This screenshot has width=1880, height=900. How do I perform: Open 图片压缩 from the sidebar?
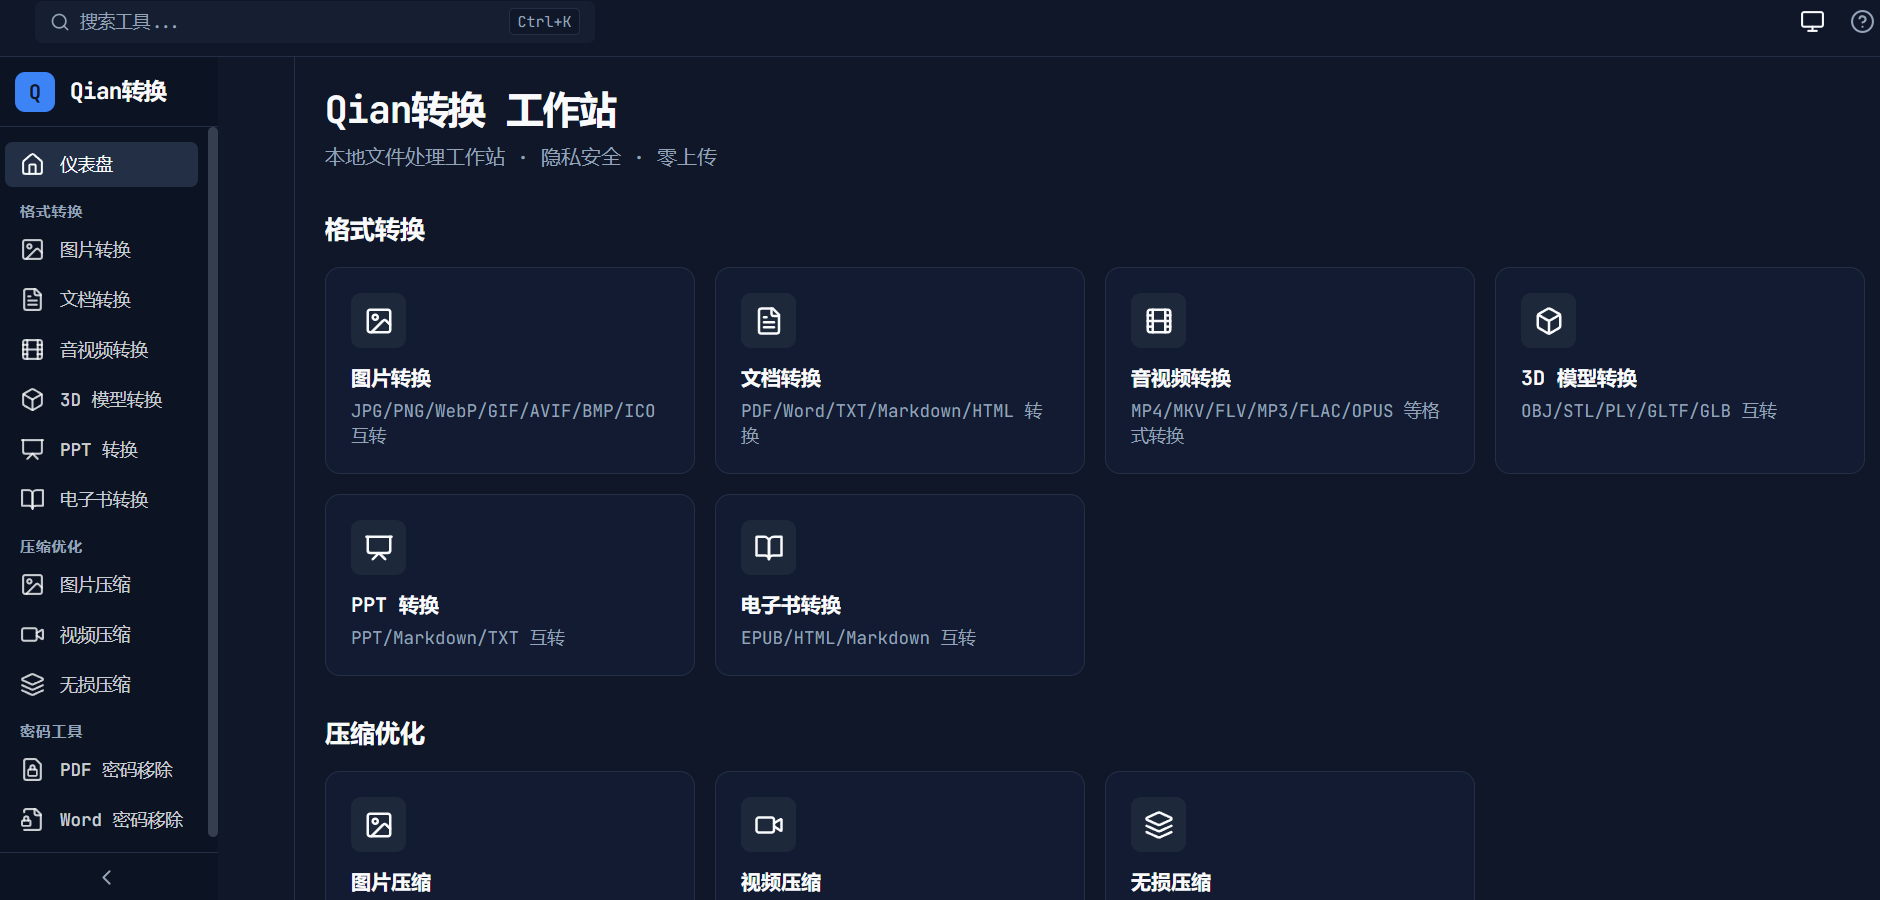click(x=102, y=585)
